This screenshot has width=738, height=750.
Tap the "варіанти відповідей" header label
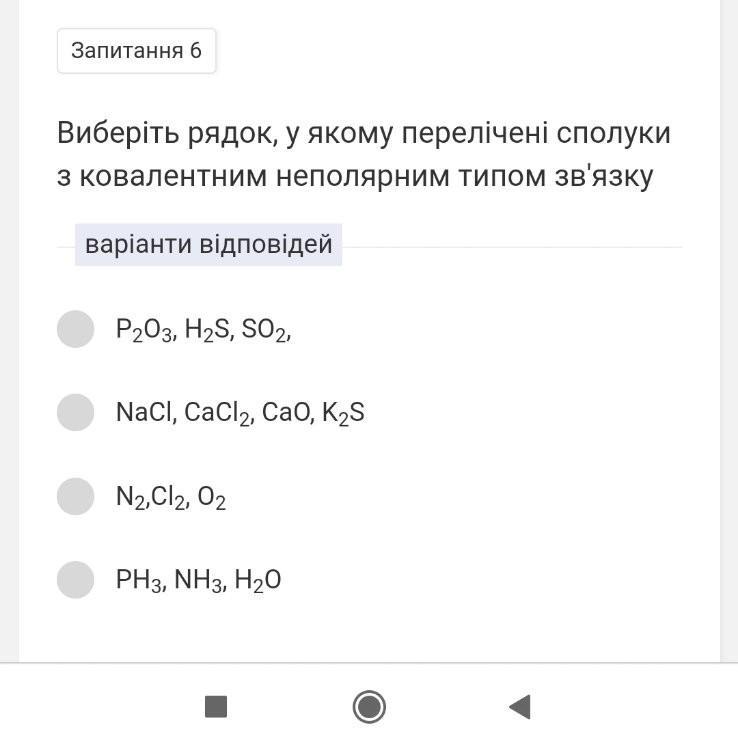[x=208, y=245]
